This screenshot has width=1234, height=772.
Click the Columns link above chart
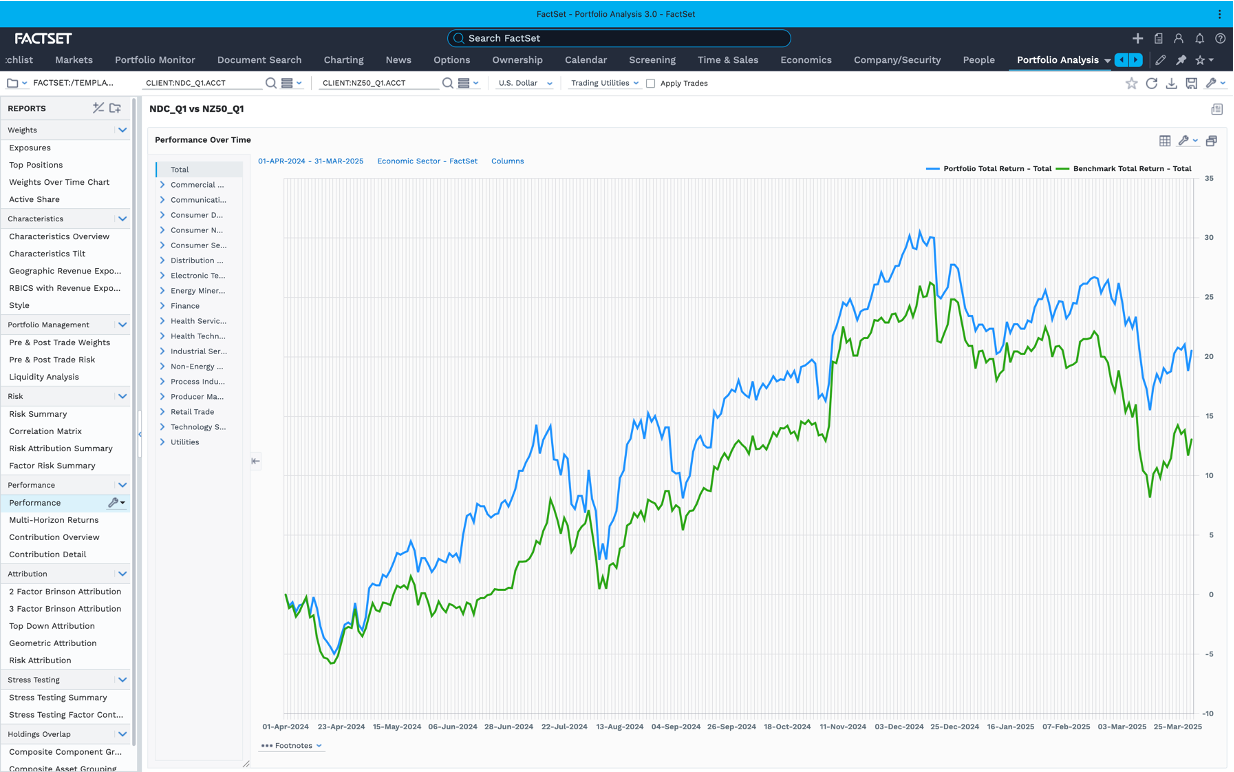click(x=507, y=161)
